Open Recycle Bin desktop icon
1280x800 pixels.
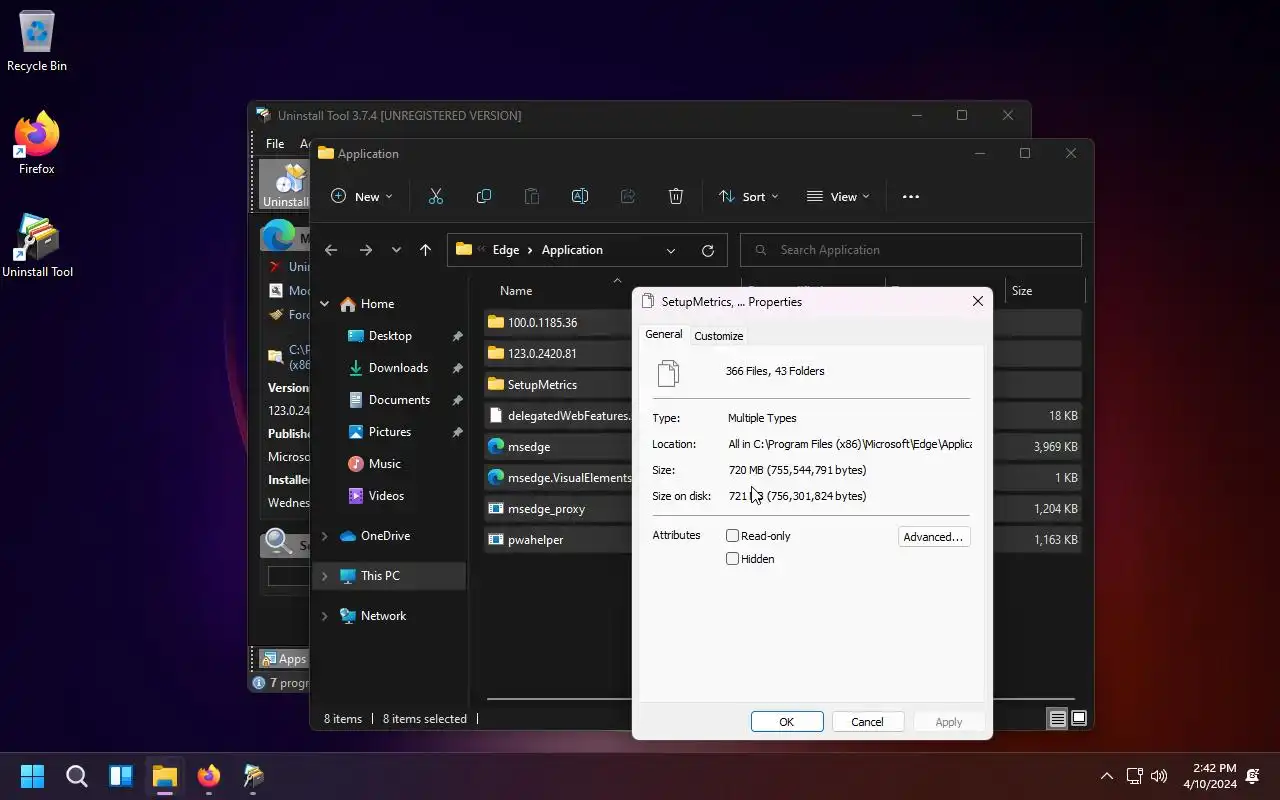[x=37, y=41]
